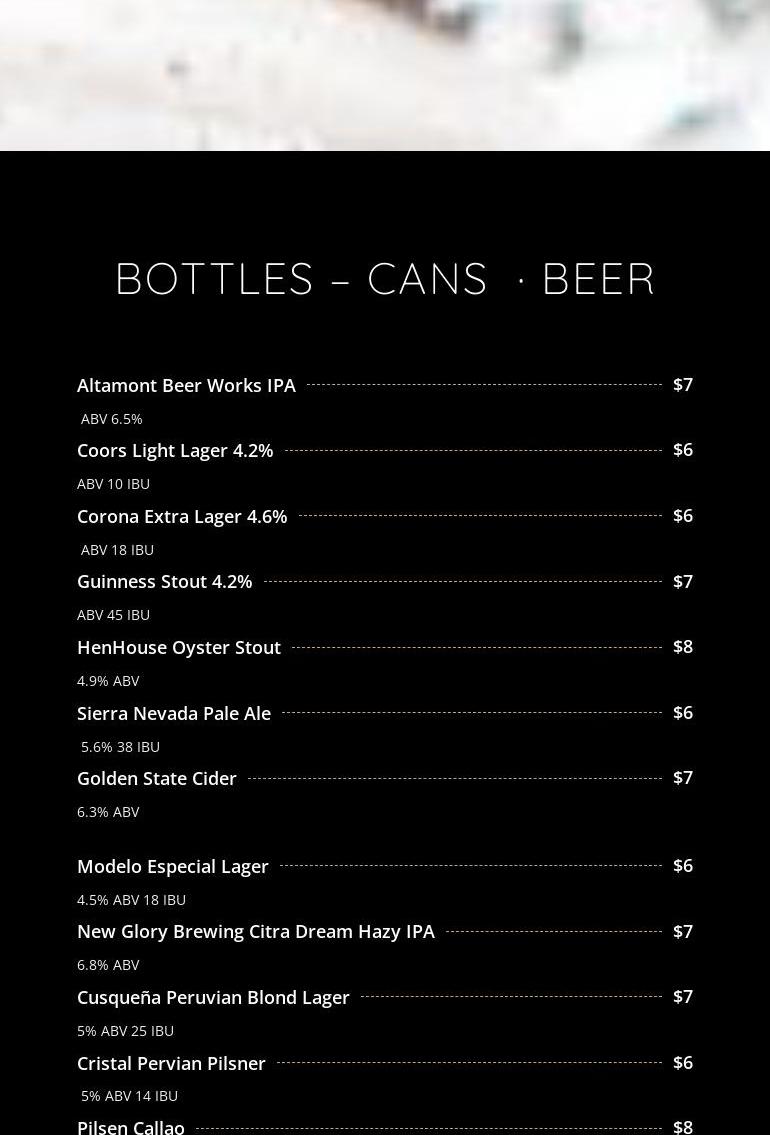This screenshot has width=770, height=1135.
Task: Click the 4.5% ABV 18 IBU description
Action: [131, 900]
